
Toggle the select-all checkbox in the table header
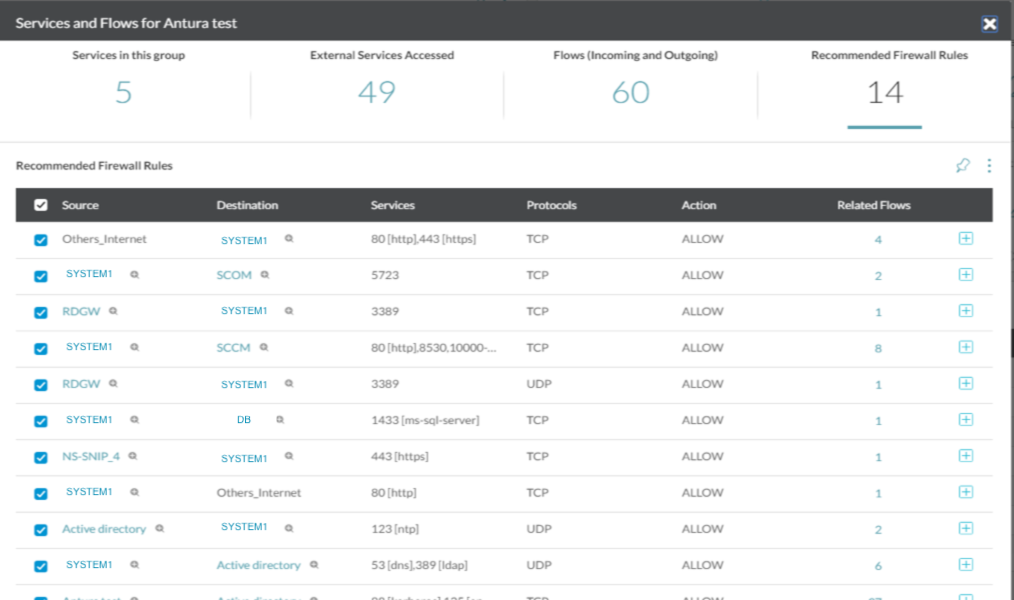coord(41,204)
